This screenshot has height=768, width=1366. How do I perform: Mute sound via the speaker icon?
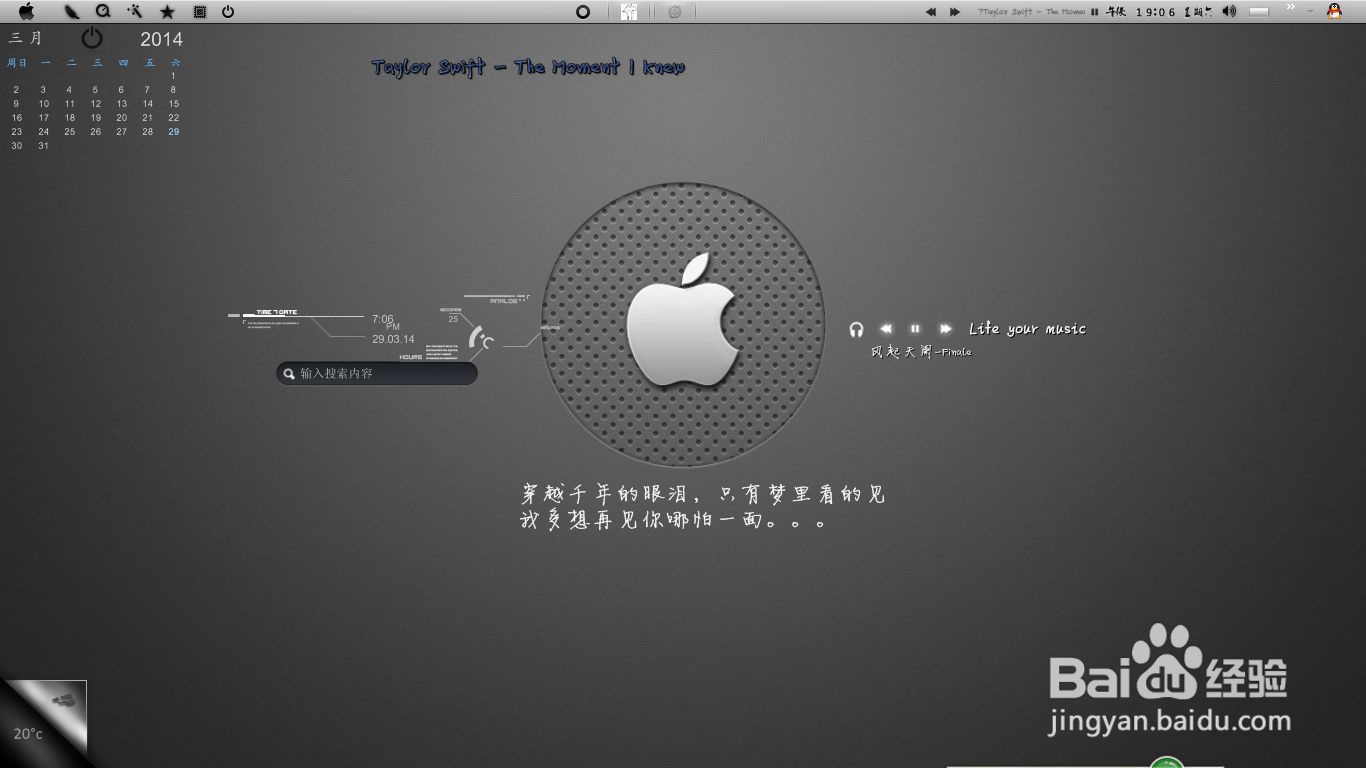coord(1229,12)
